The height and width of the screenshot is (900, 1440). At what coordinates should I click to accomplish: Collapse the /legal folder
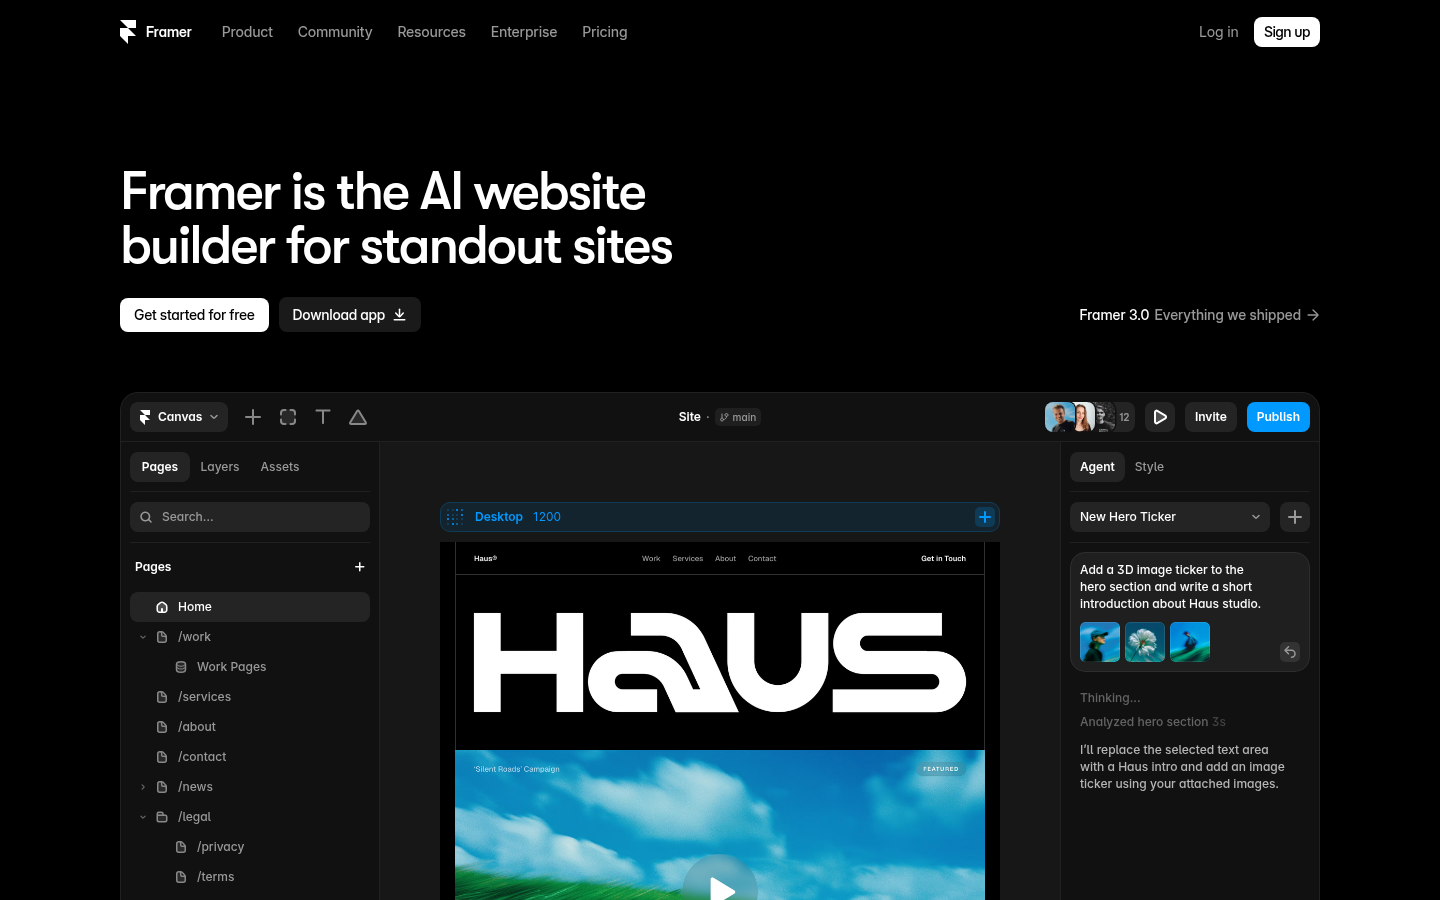[143, 817]
